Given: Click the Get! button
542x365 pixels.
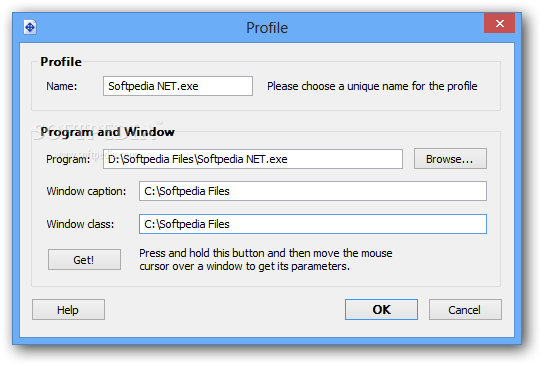Looking at the screenshot, I should coord(84,260).
